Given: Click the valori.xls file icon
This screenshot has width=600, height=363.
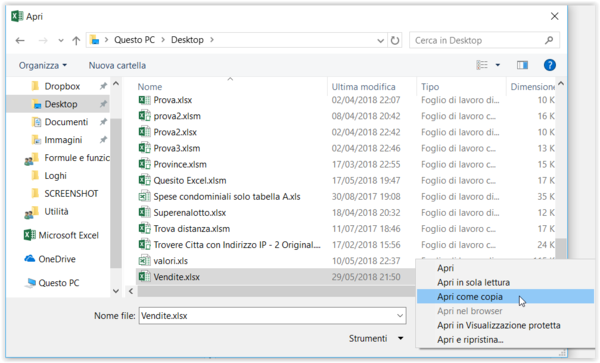Looking at the screenshot, I should tap(144, 260).
